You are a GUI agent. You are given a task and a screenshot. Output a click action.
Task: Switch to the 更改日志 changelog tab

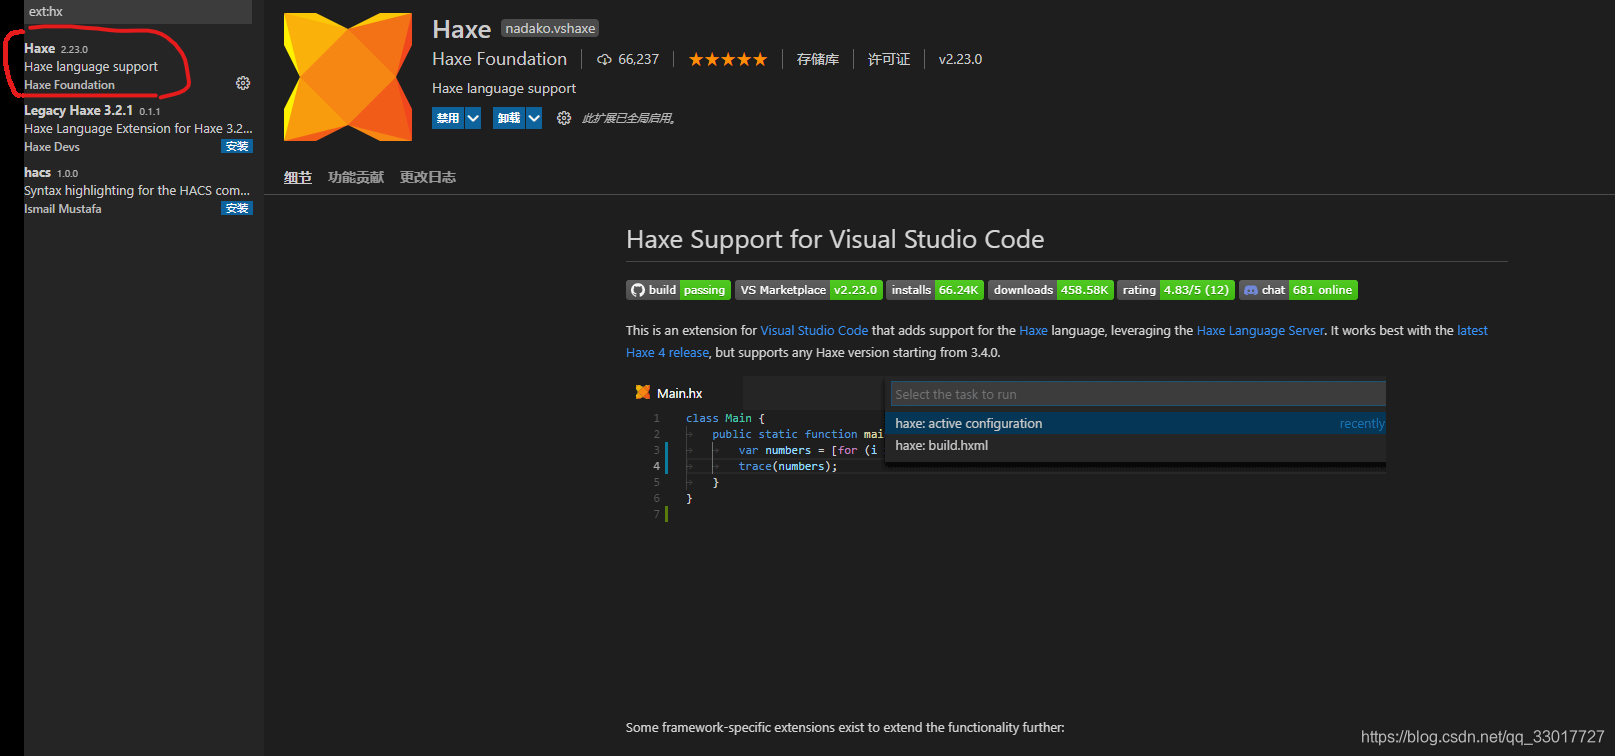click(x=428, y=177)
